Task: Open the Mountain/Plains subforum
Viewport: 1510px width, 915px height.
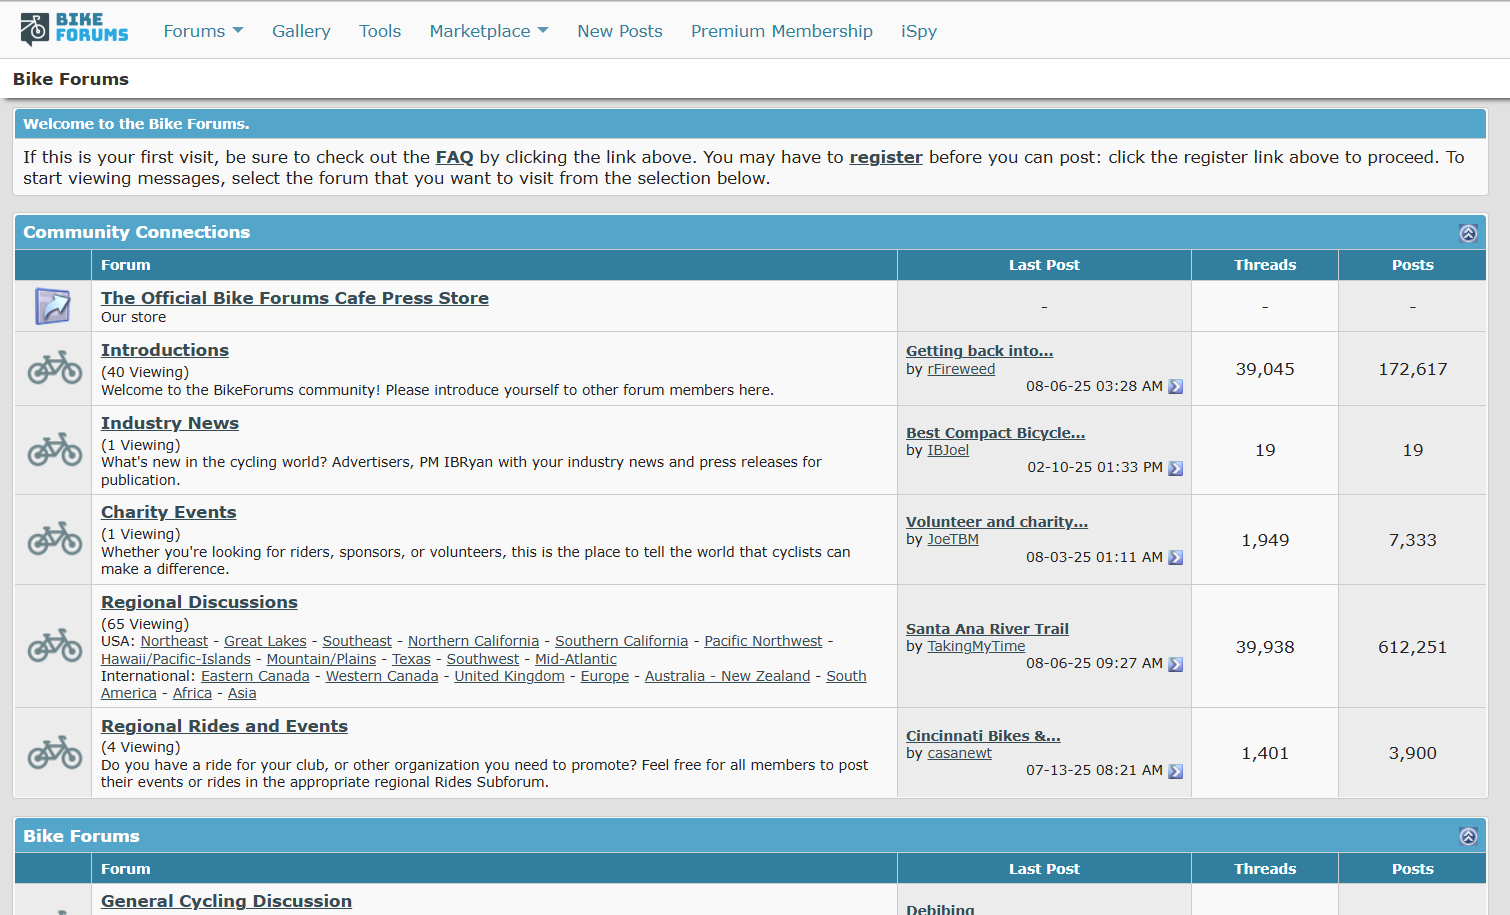Action: pos(321,659)
